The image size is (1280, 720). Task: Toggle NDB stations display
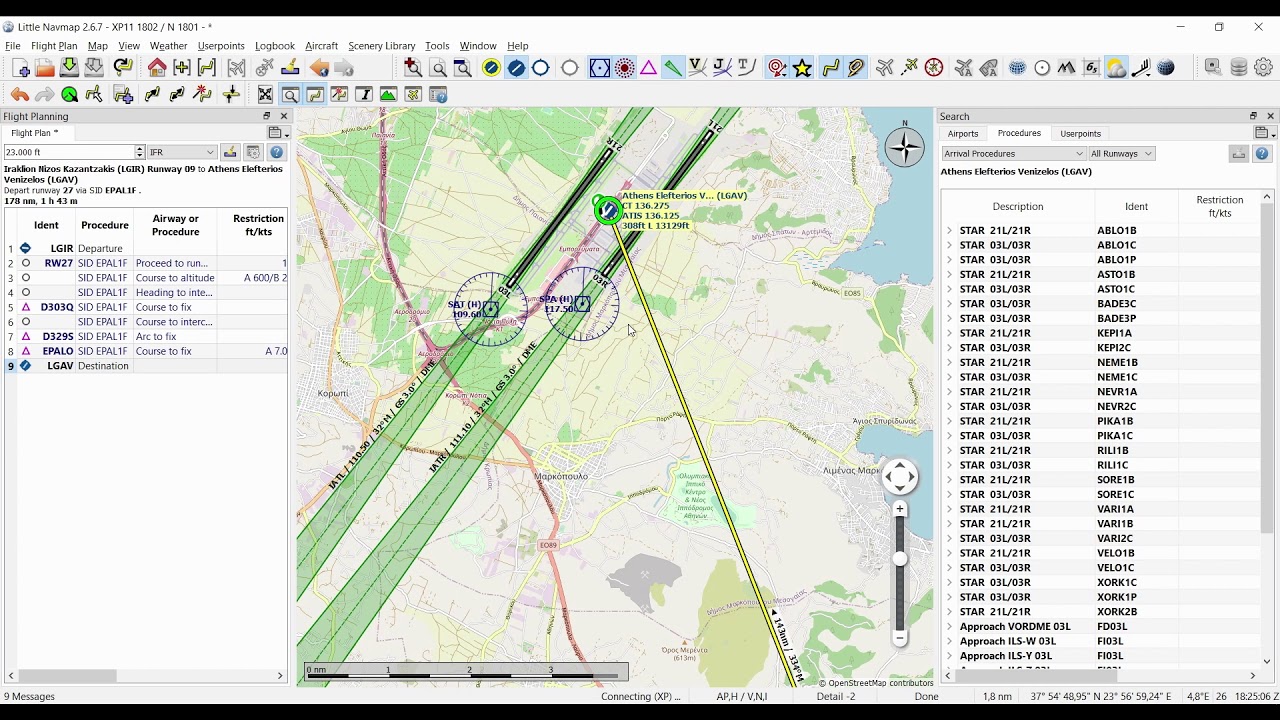click(x=624, y=68)
